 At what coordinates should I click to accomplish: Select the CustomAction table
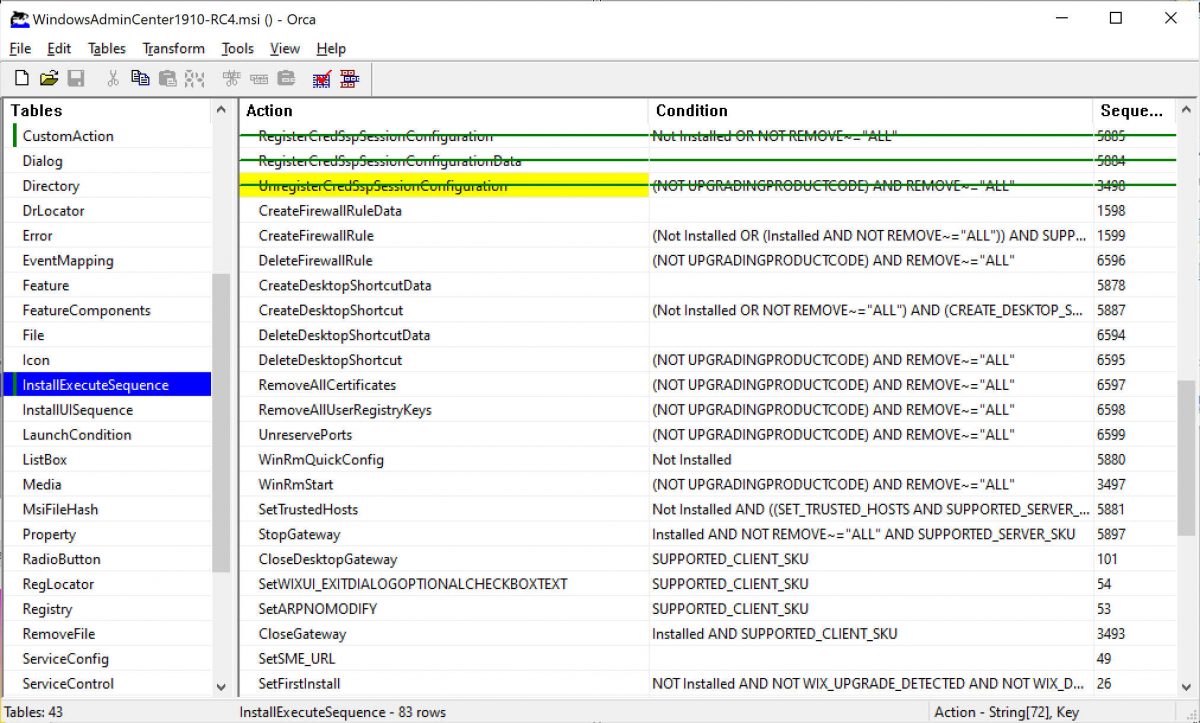coord(68,136)
